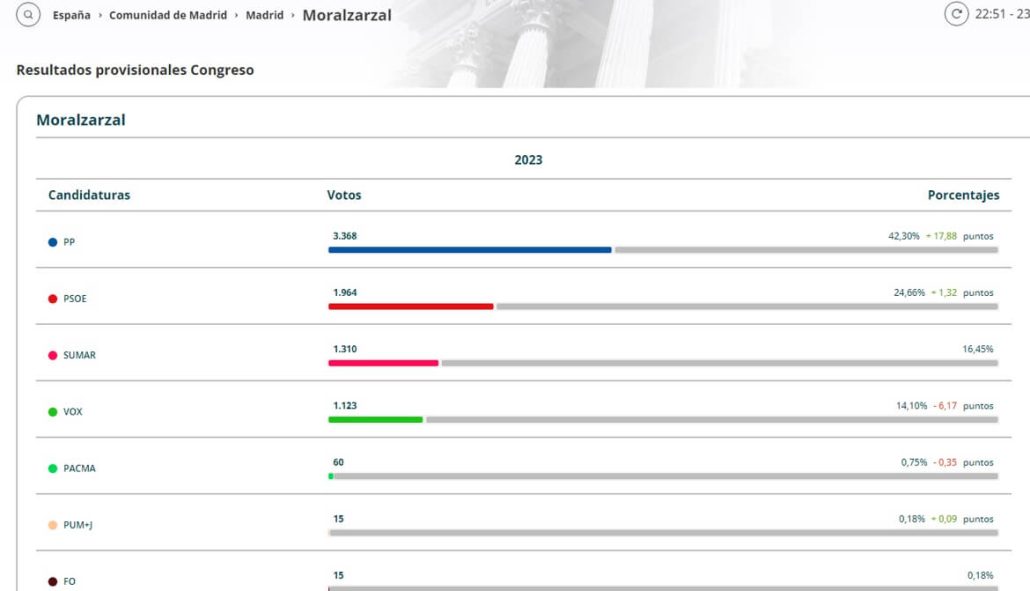Screen dimensions: 1030x591
Task: Click the Porcentajes column header
Action: [964, 195]
